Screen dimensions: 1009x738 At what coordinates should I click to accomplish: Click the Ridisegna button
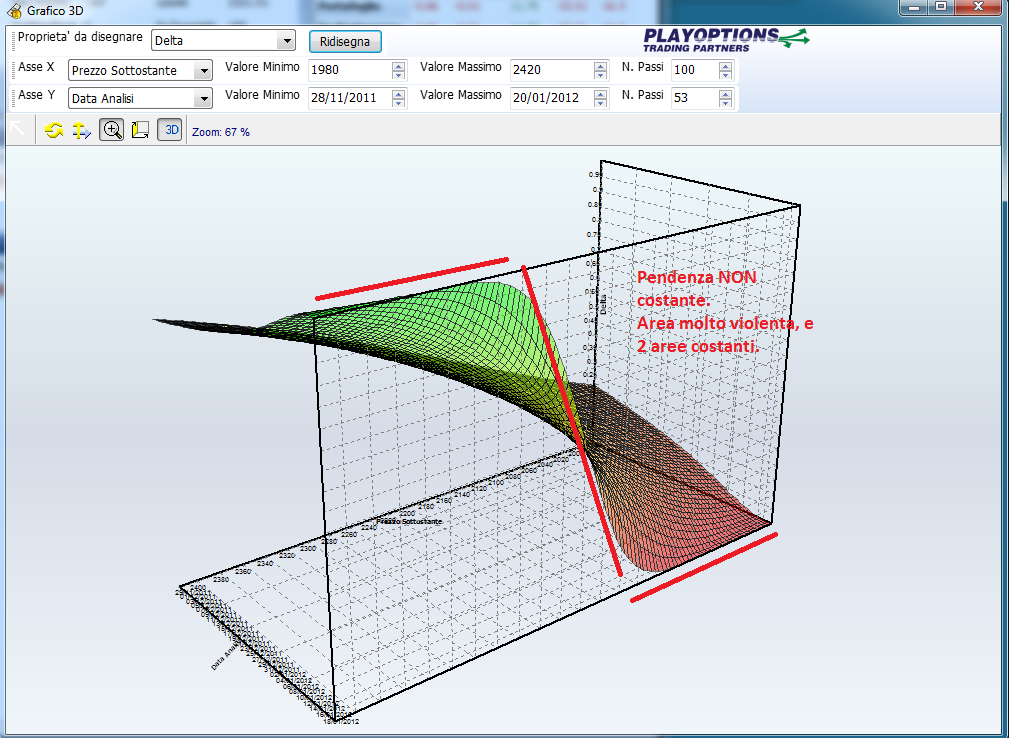click(345, 42)
